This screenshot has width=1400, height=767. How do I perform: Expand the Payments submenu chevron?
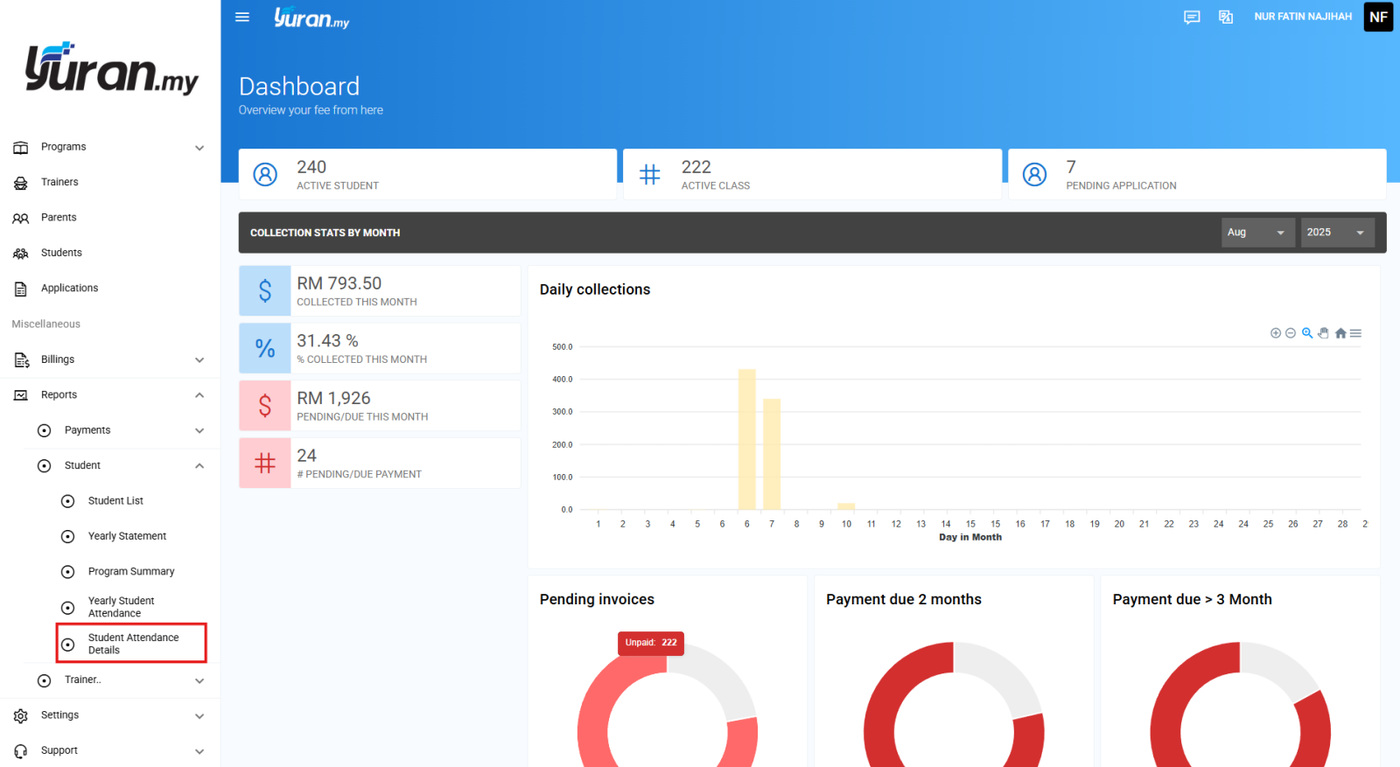[x=199, y=431]
